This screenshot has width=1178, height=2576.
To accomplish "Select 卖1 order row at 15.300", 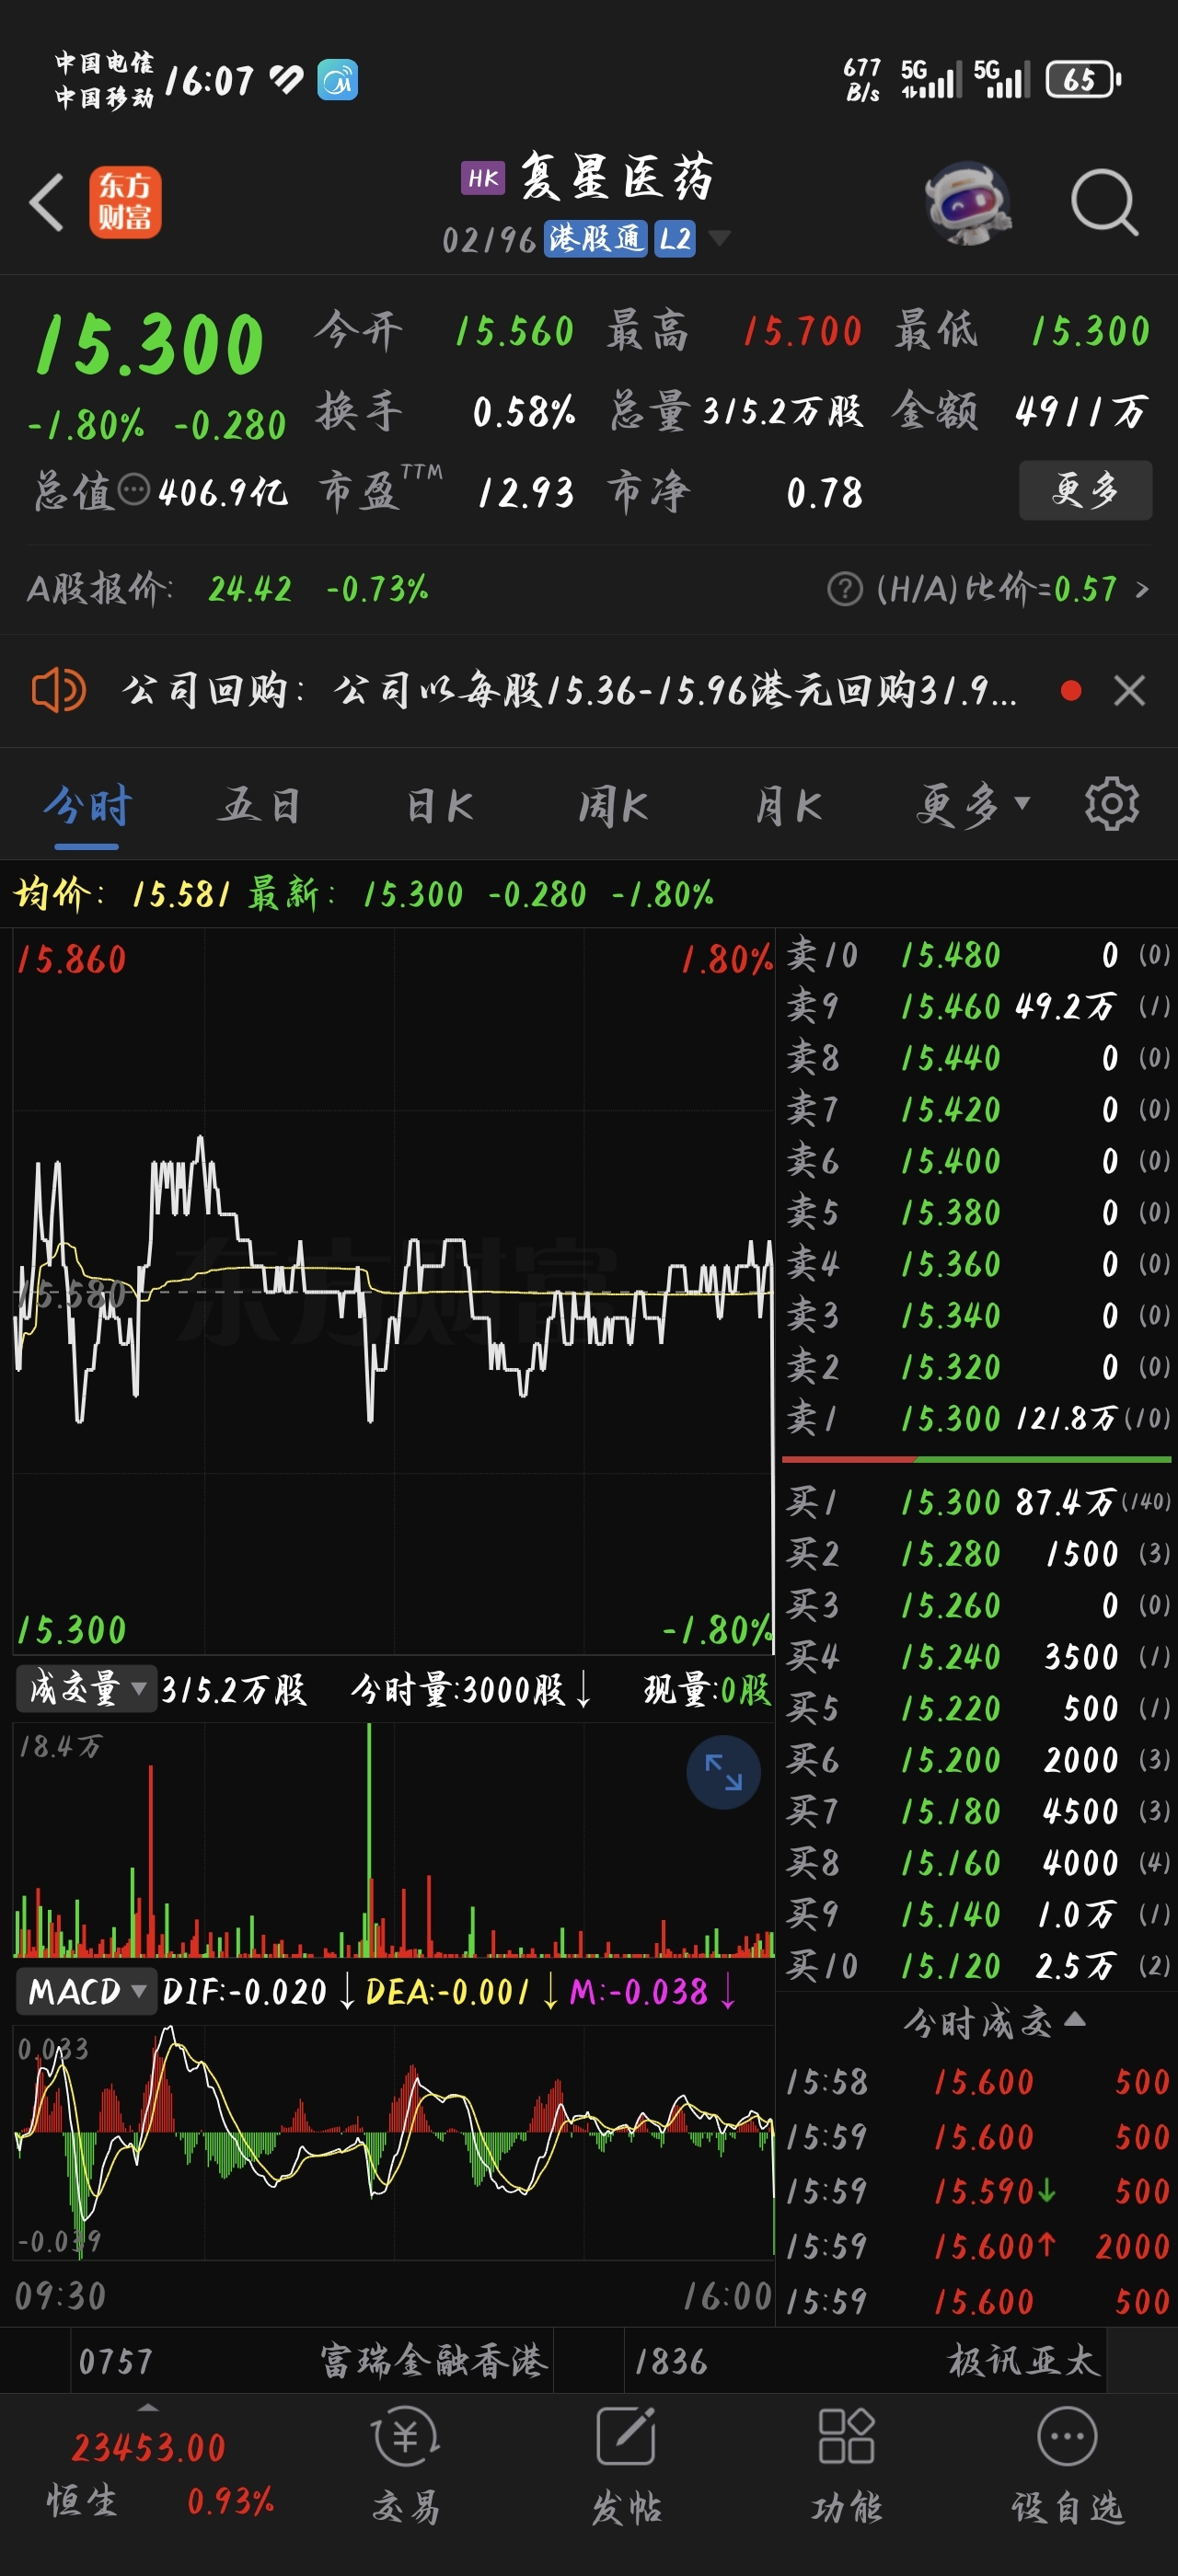I will pyautogui.click(x=977, y=1418).
